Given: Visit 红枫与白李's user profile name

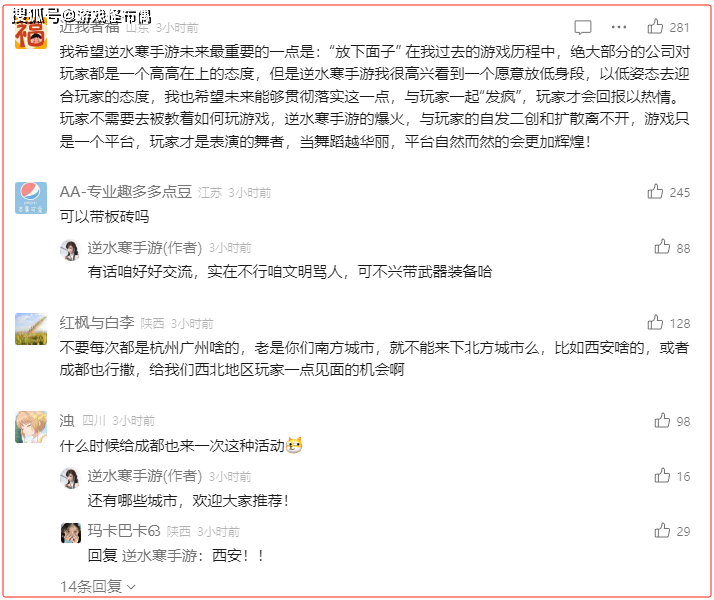Looking at the screenshot, I should coord(97,323).
